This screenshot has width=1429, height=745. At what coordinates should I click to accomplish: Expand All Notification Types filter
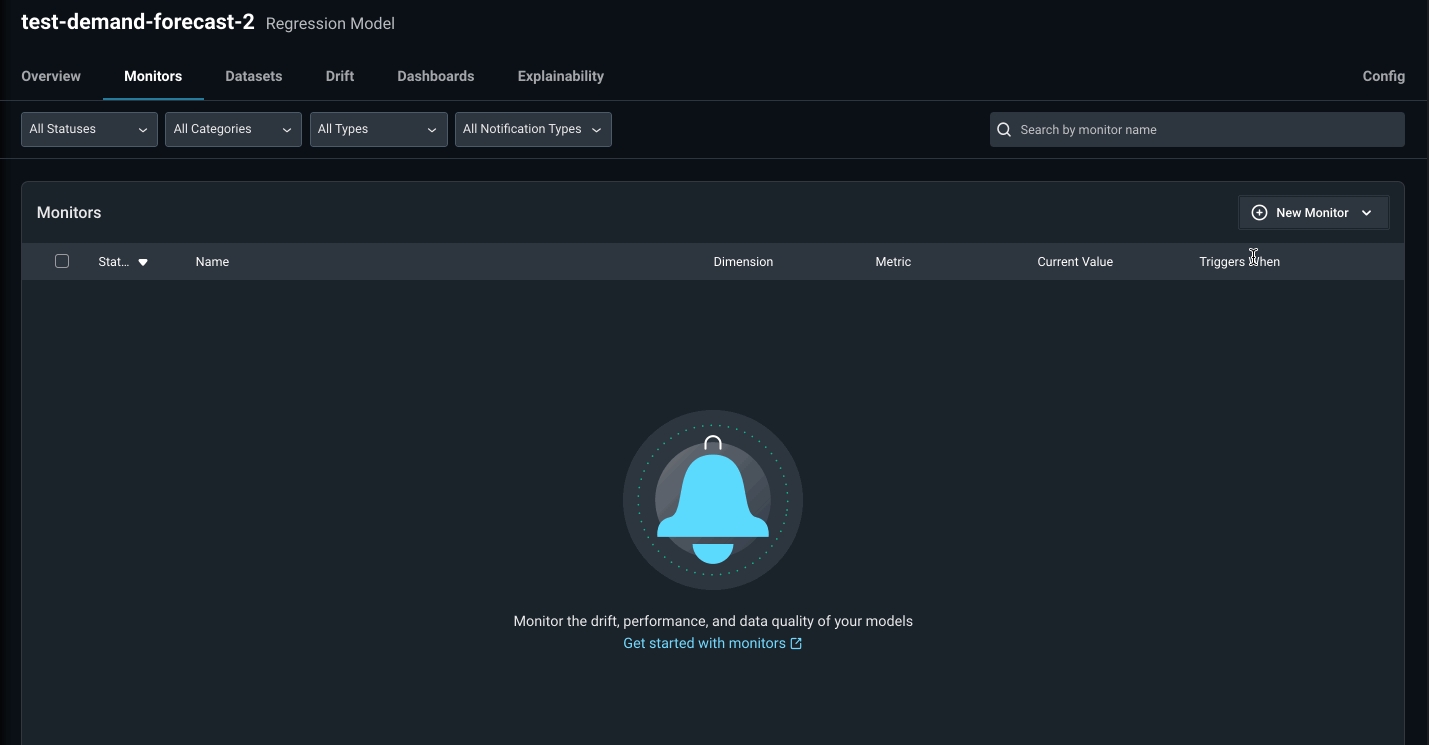[532, 130]
